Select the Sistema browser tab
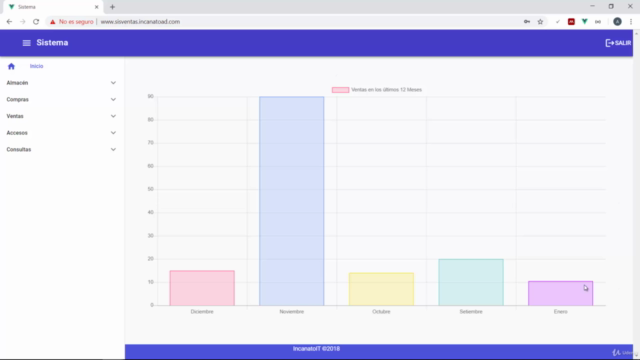 coord(52,7)
